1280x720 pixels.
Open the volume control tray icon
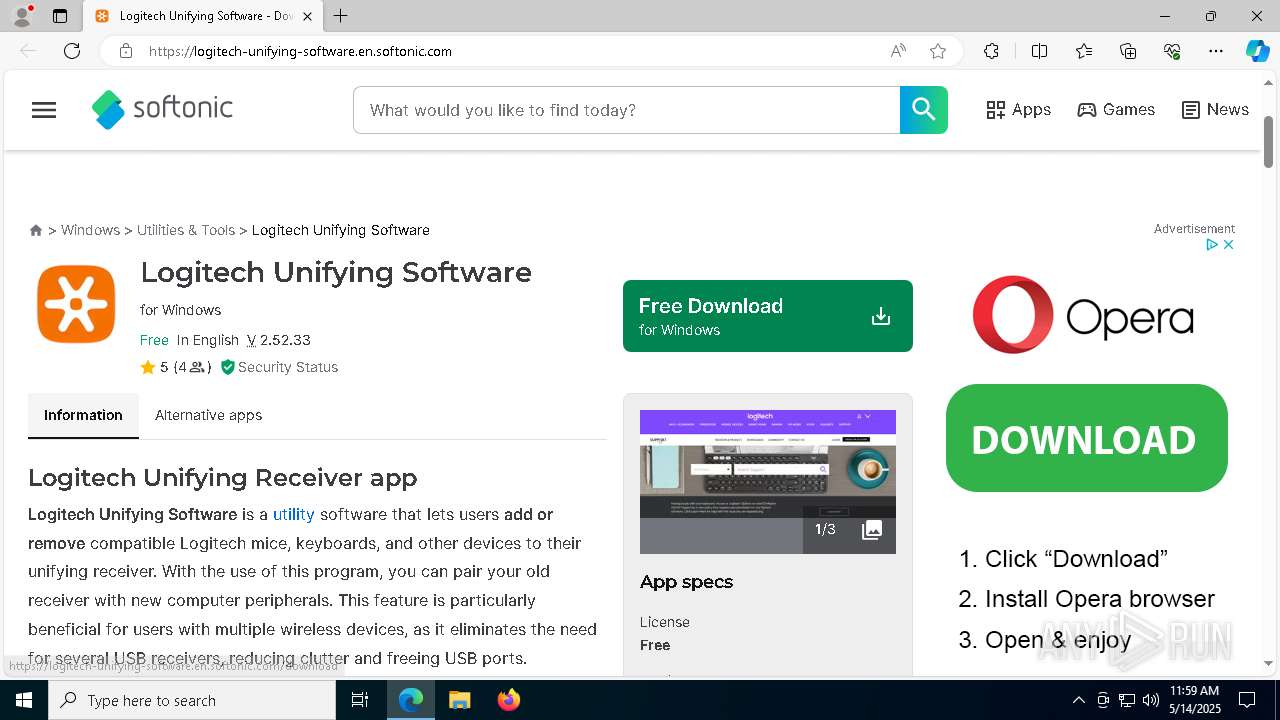1151,700
